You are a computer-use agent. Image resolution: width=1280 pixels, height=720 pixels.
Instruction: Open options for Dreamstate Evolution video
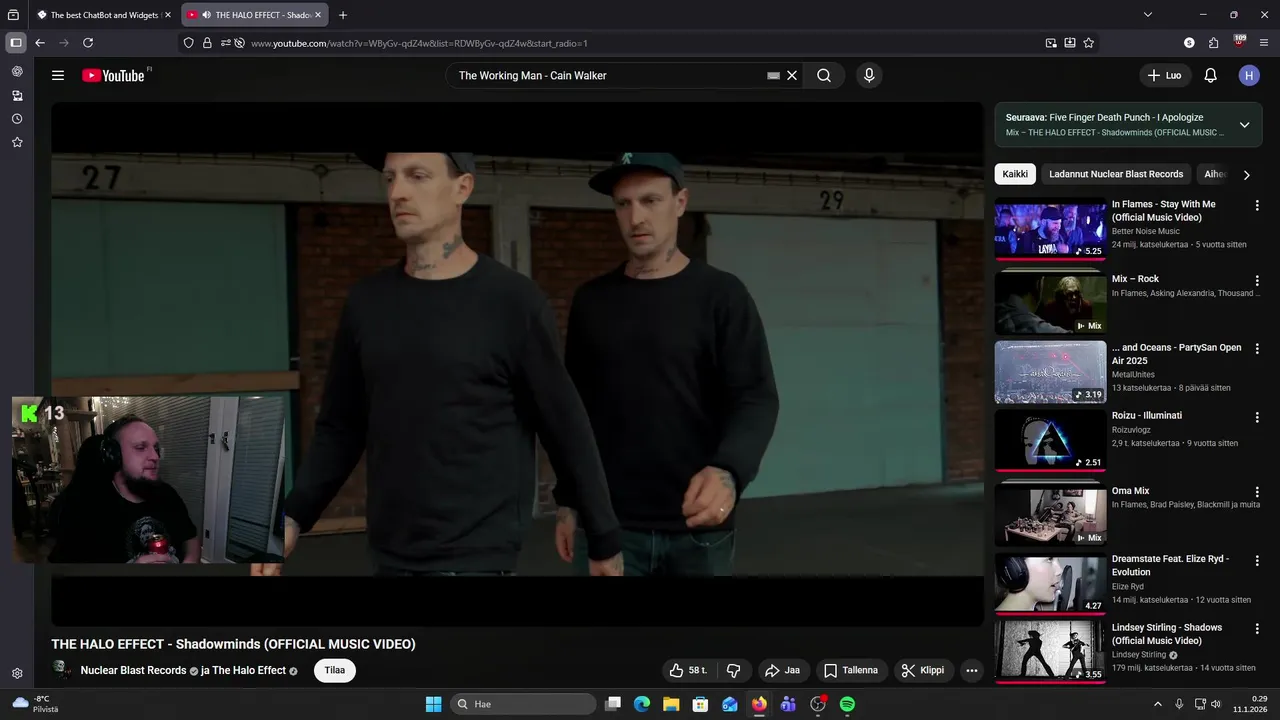coord(1257,560)
